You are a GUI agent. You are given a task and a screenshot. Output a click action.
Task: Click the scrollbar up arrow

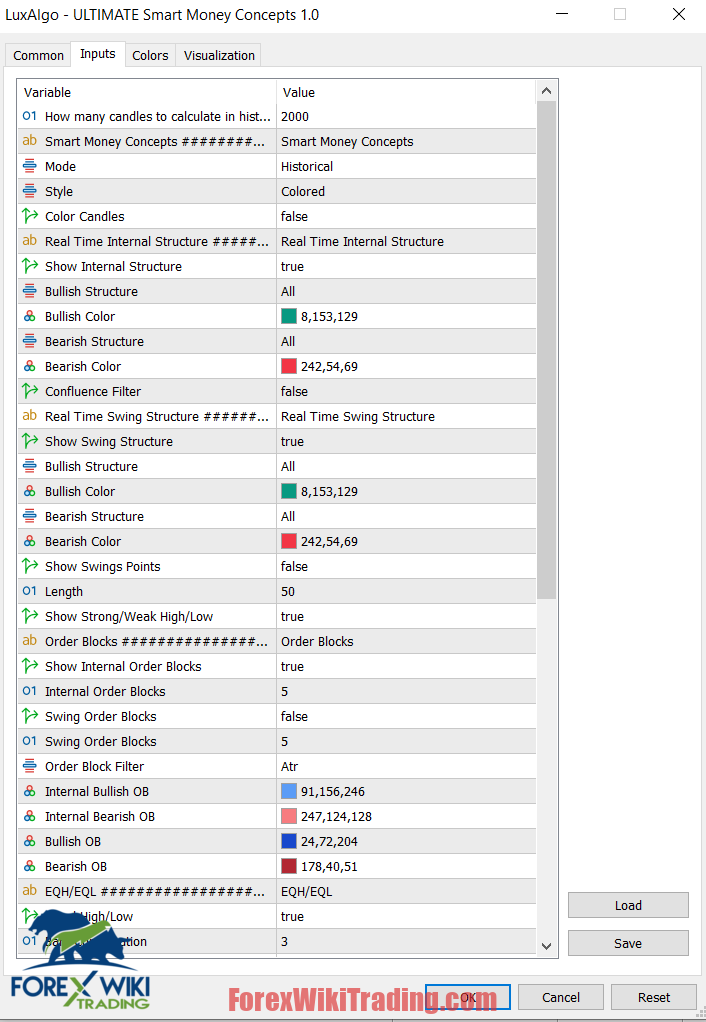[546, 91]
